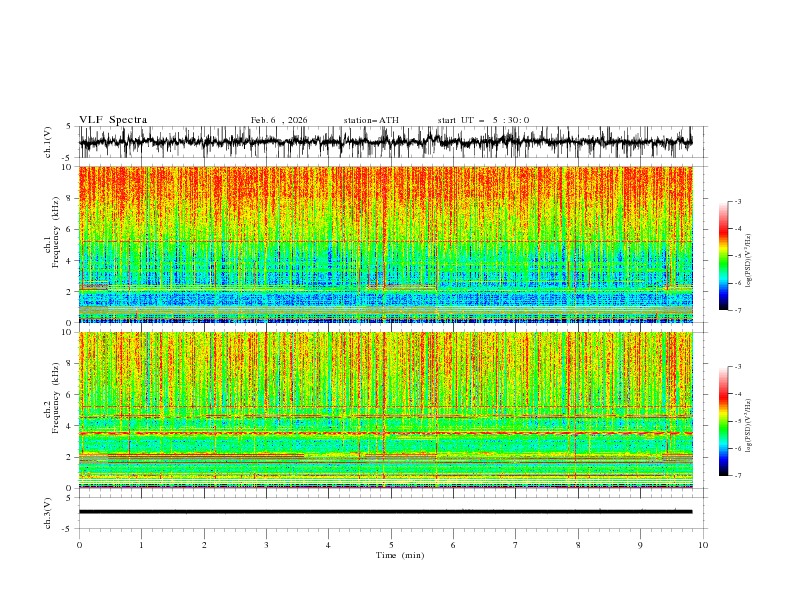Click the ch.2 "Frequency (kHz)" axis label
792x612 pixels.
[x=56, y=398]
